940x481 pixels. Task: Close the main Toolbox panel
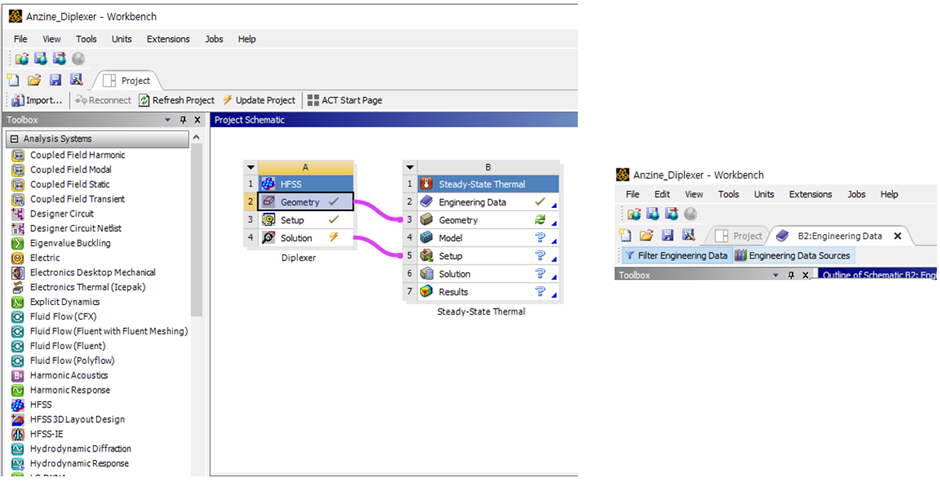197,120
